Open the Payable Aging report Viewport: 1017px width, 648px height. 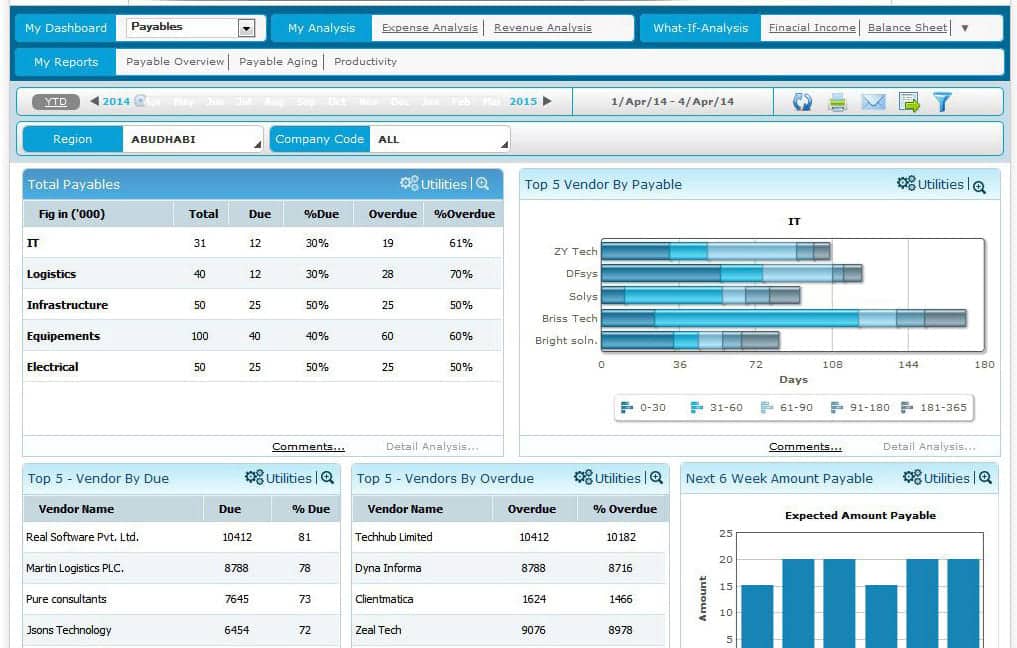click(278, 62)
